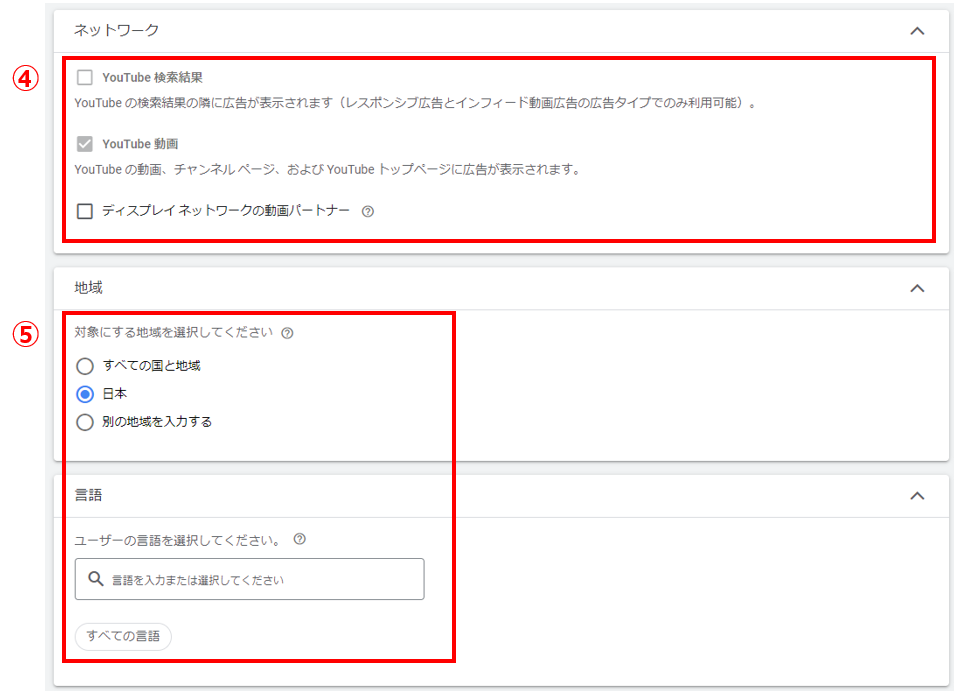Toggle the YouTube 検索結果 checkbox
Screen dimensions: 954x691
click(85, 77)
